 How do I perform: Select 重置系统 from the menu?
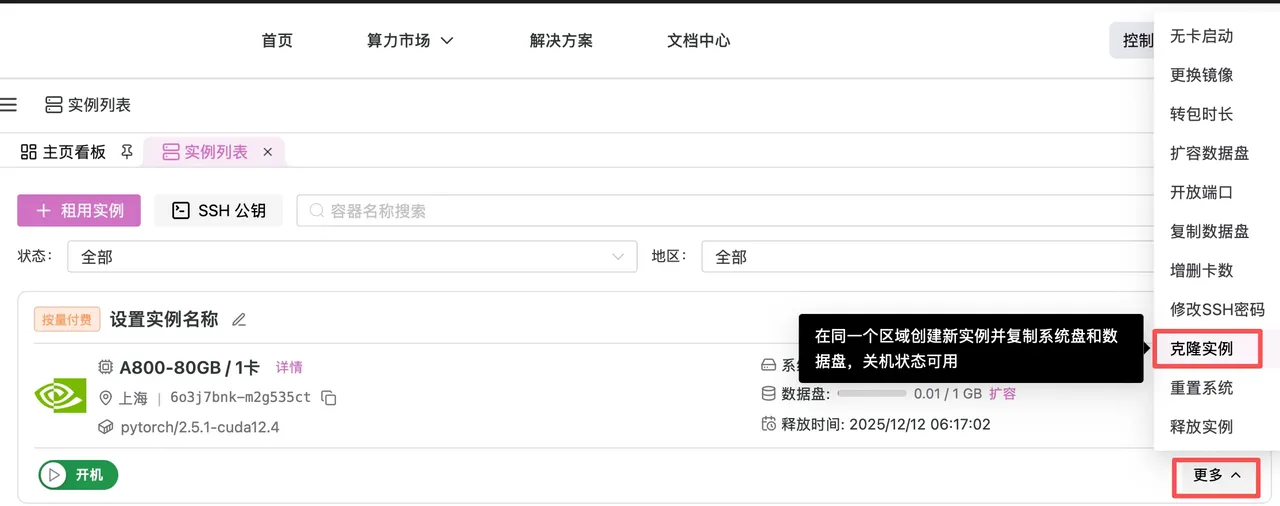click(x=1202, y=388)
